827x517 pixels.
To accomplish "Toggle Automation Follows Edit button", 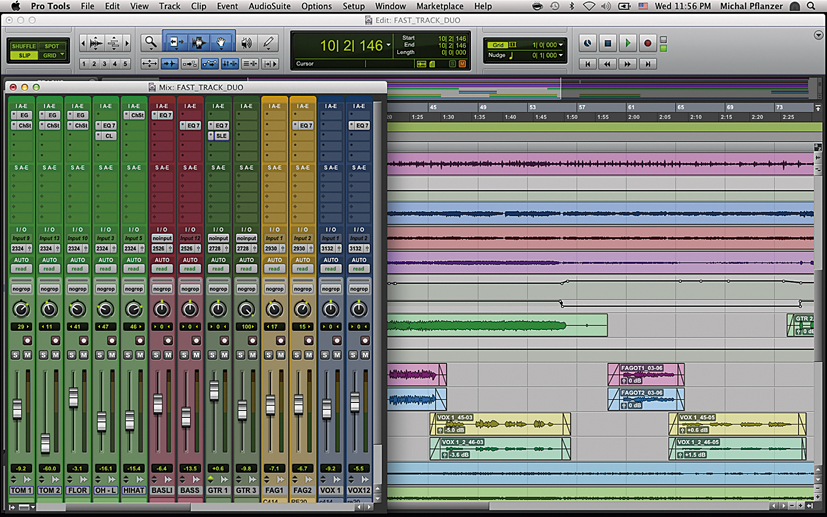I will coord(209,64).
